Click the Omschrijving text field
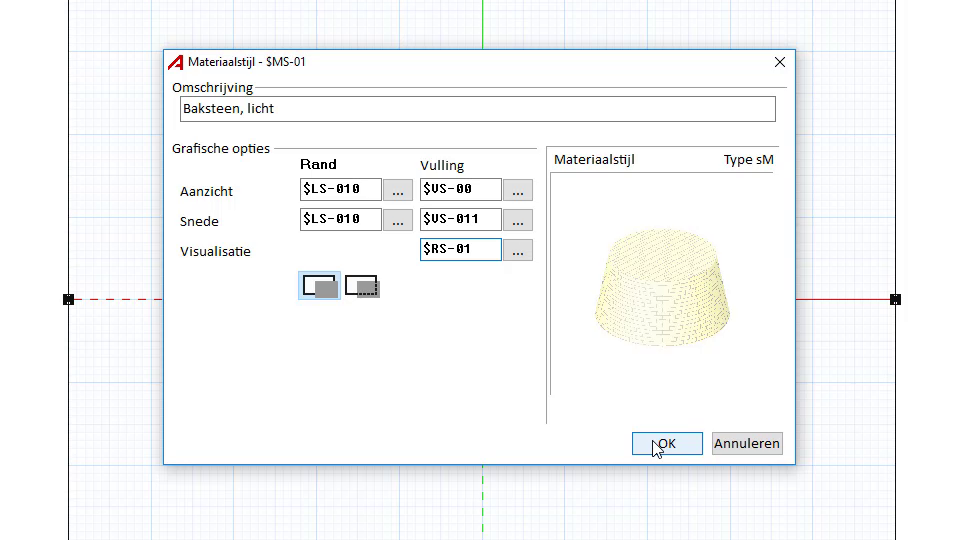The width and height of the screenshot is (960, 540). point(477,109)
